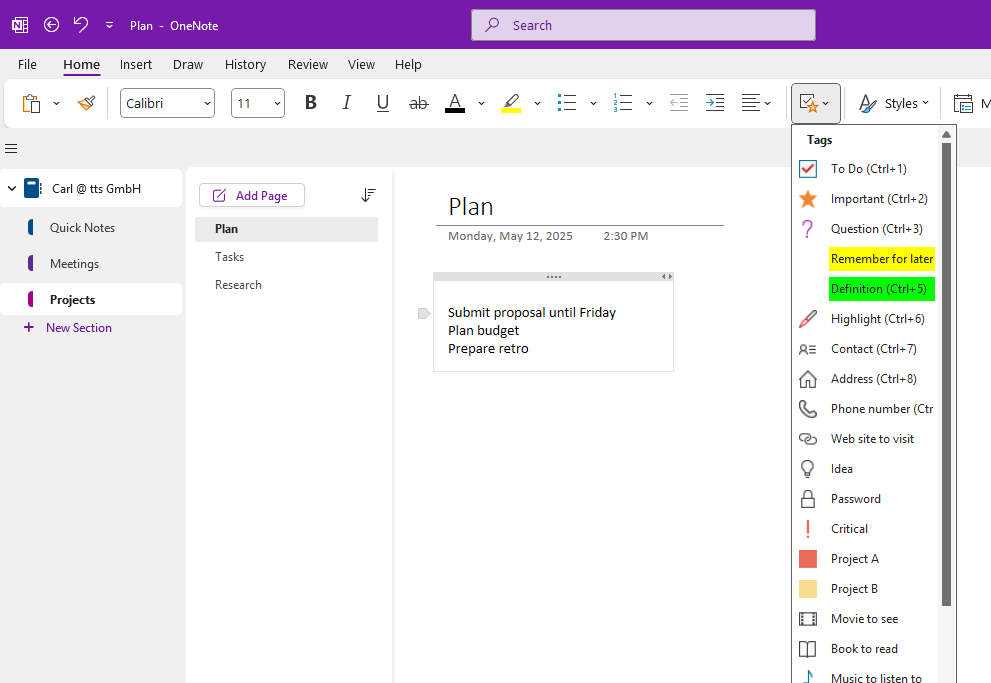Apply the Phone number tag
991x683 pixels.
(865, 409)
